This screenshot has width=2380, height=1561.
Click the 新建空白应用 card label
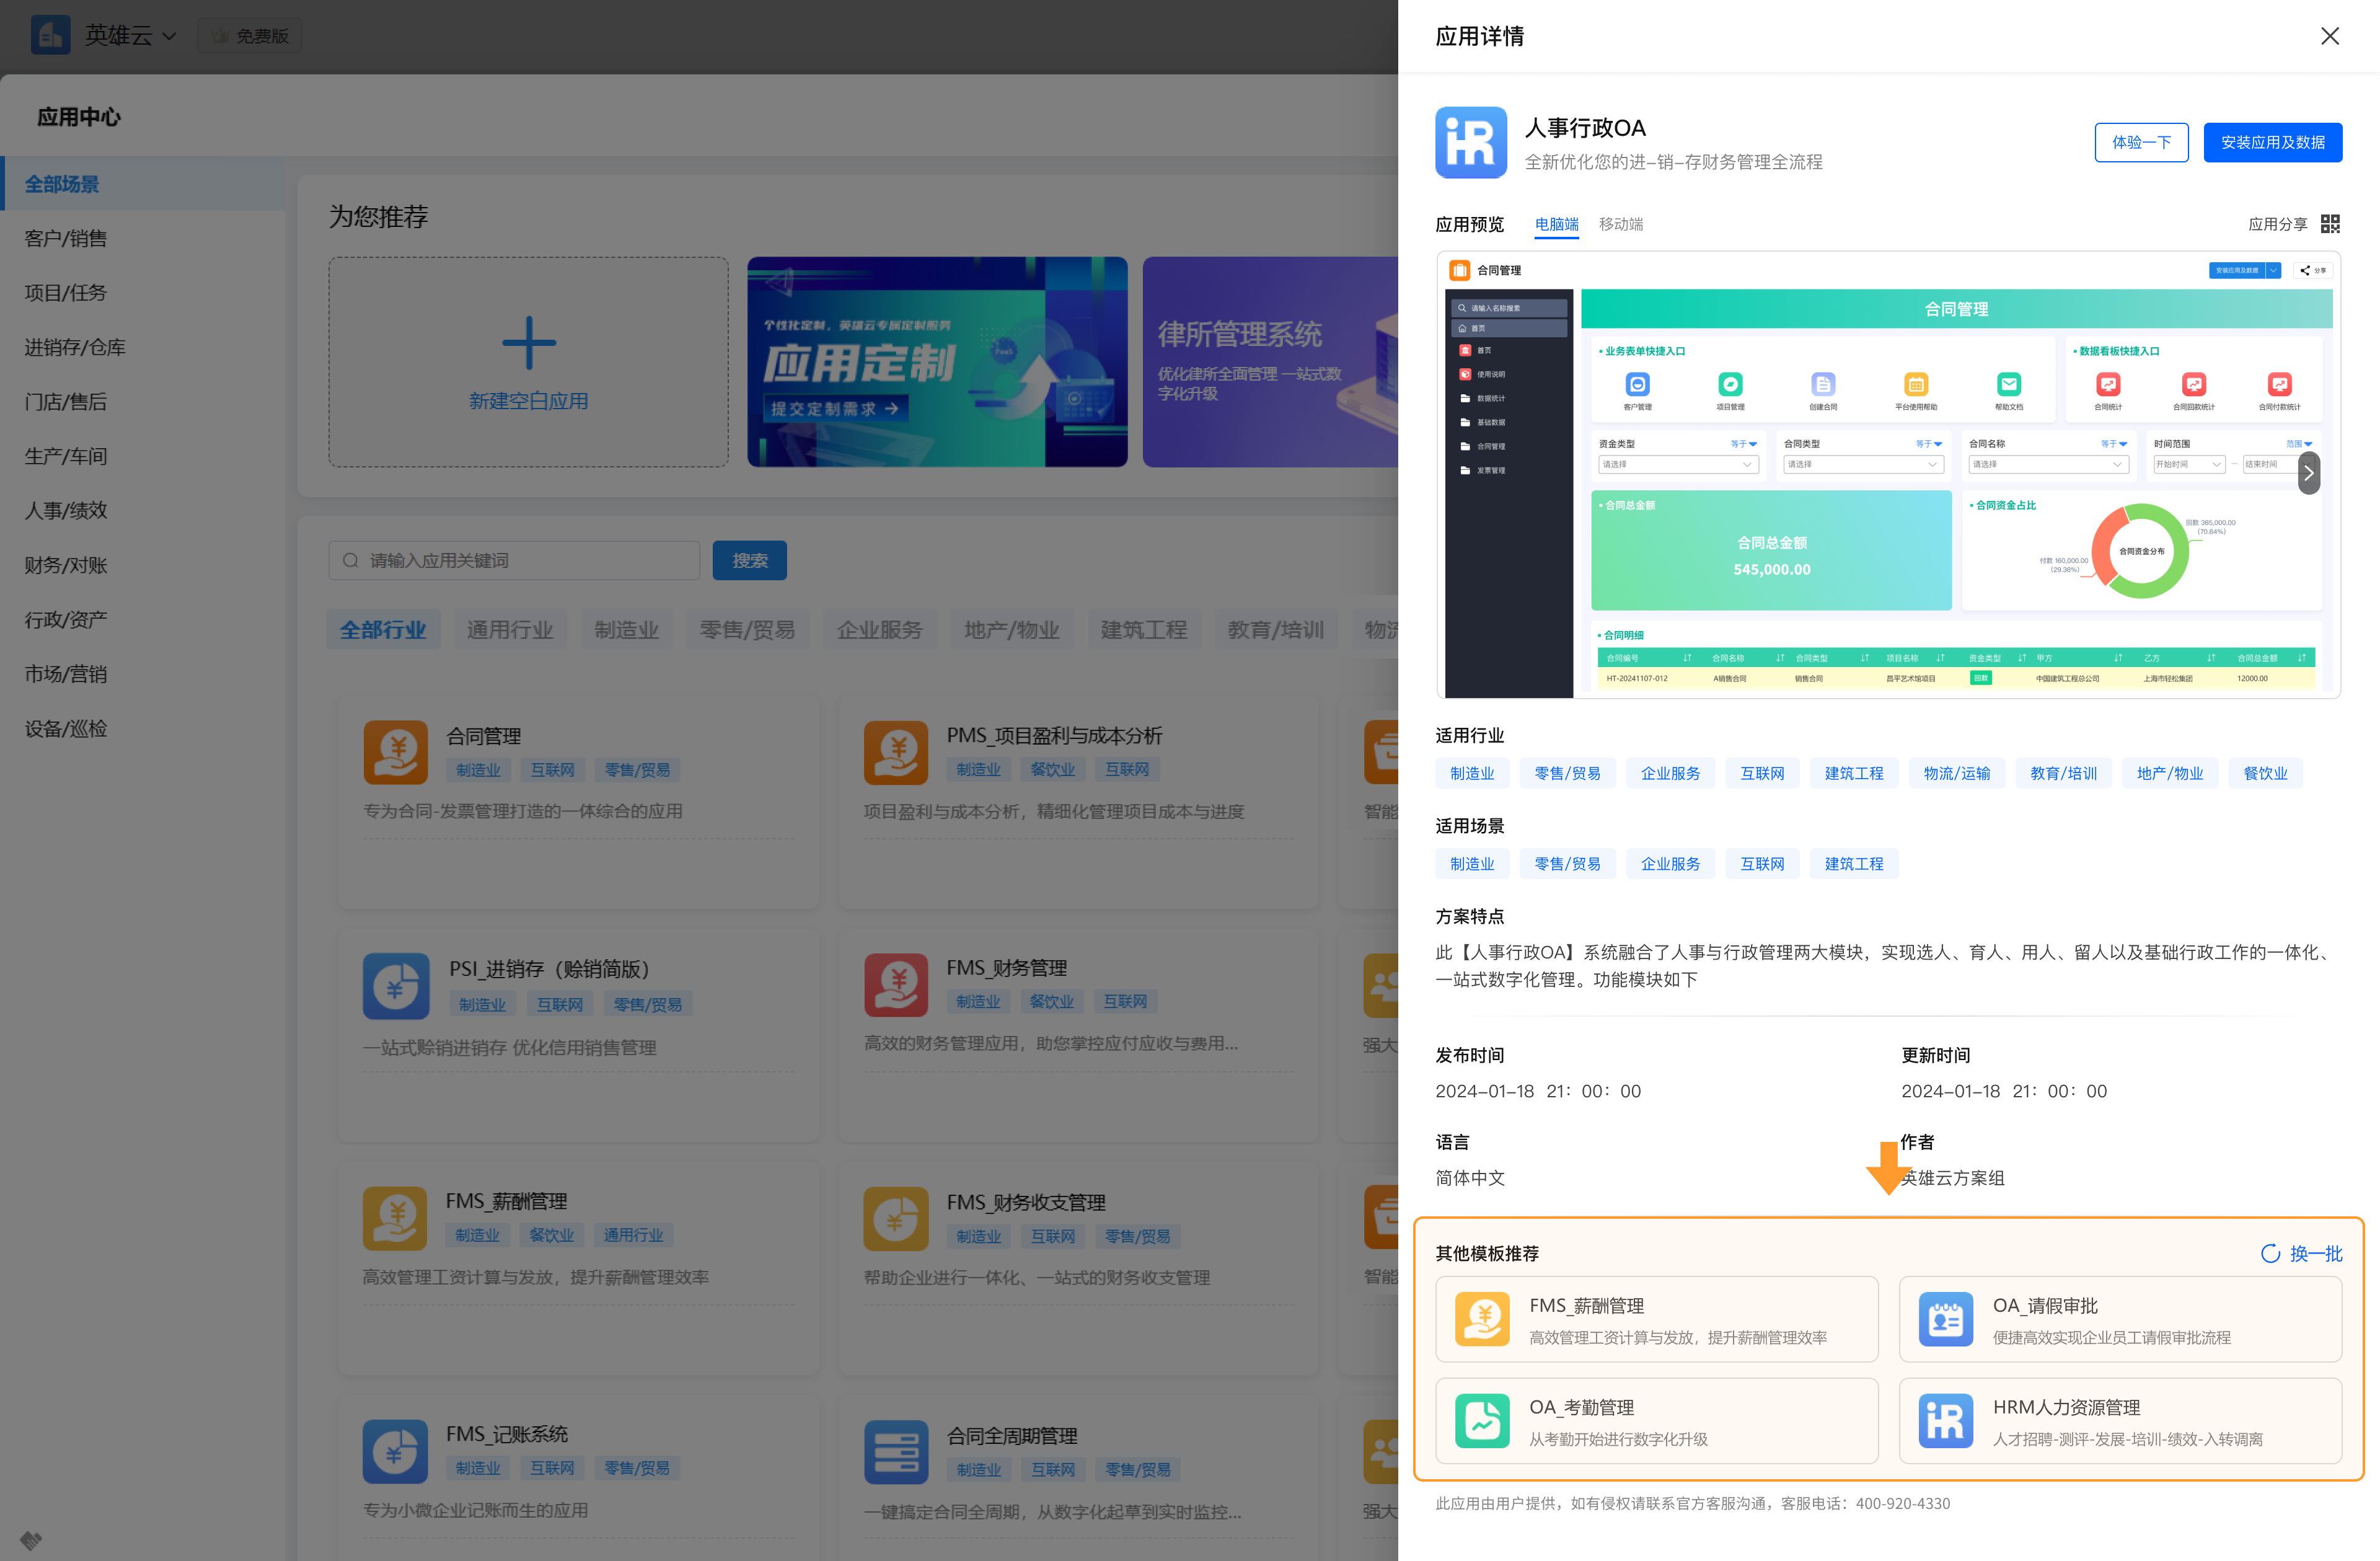(528, 401)
